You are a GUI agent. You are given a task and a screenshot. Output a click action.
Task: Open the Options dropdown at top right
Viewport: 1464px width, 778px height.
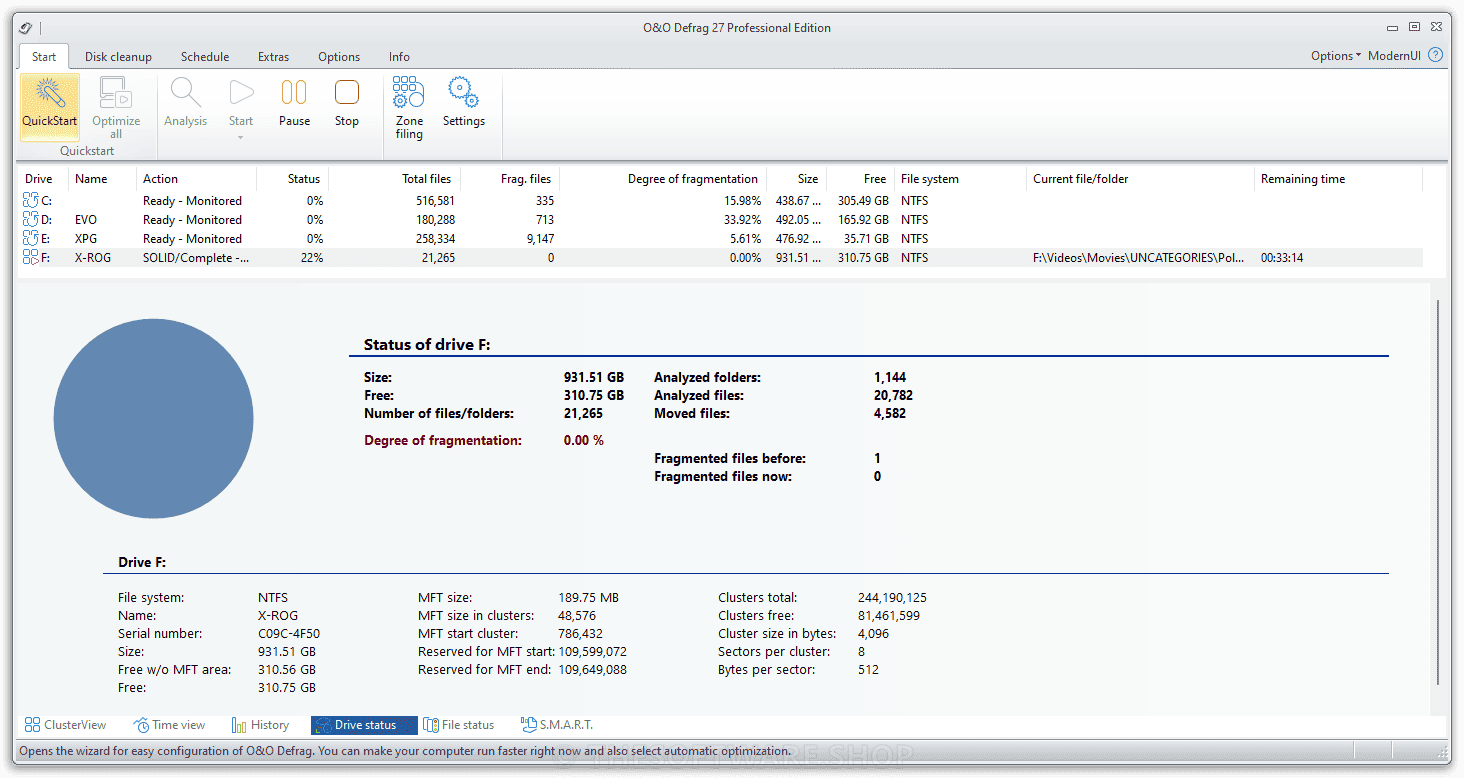tap(1336, 56)
